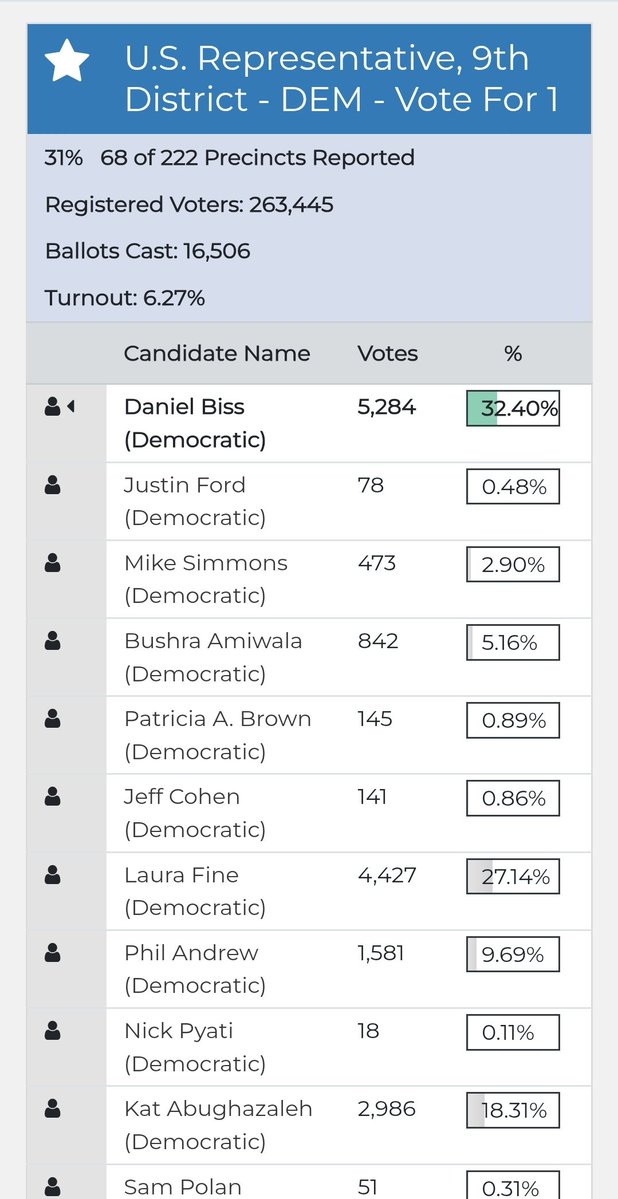Click the person icon beside Nick Pyati
Image resolution: width=618 pixels, height=1199 pixels.
pos(53,1031)
